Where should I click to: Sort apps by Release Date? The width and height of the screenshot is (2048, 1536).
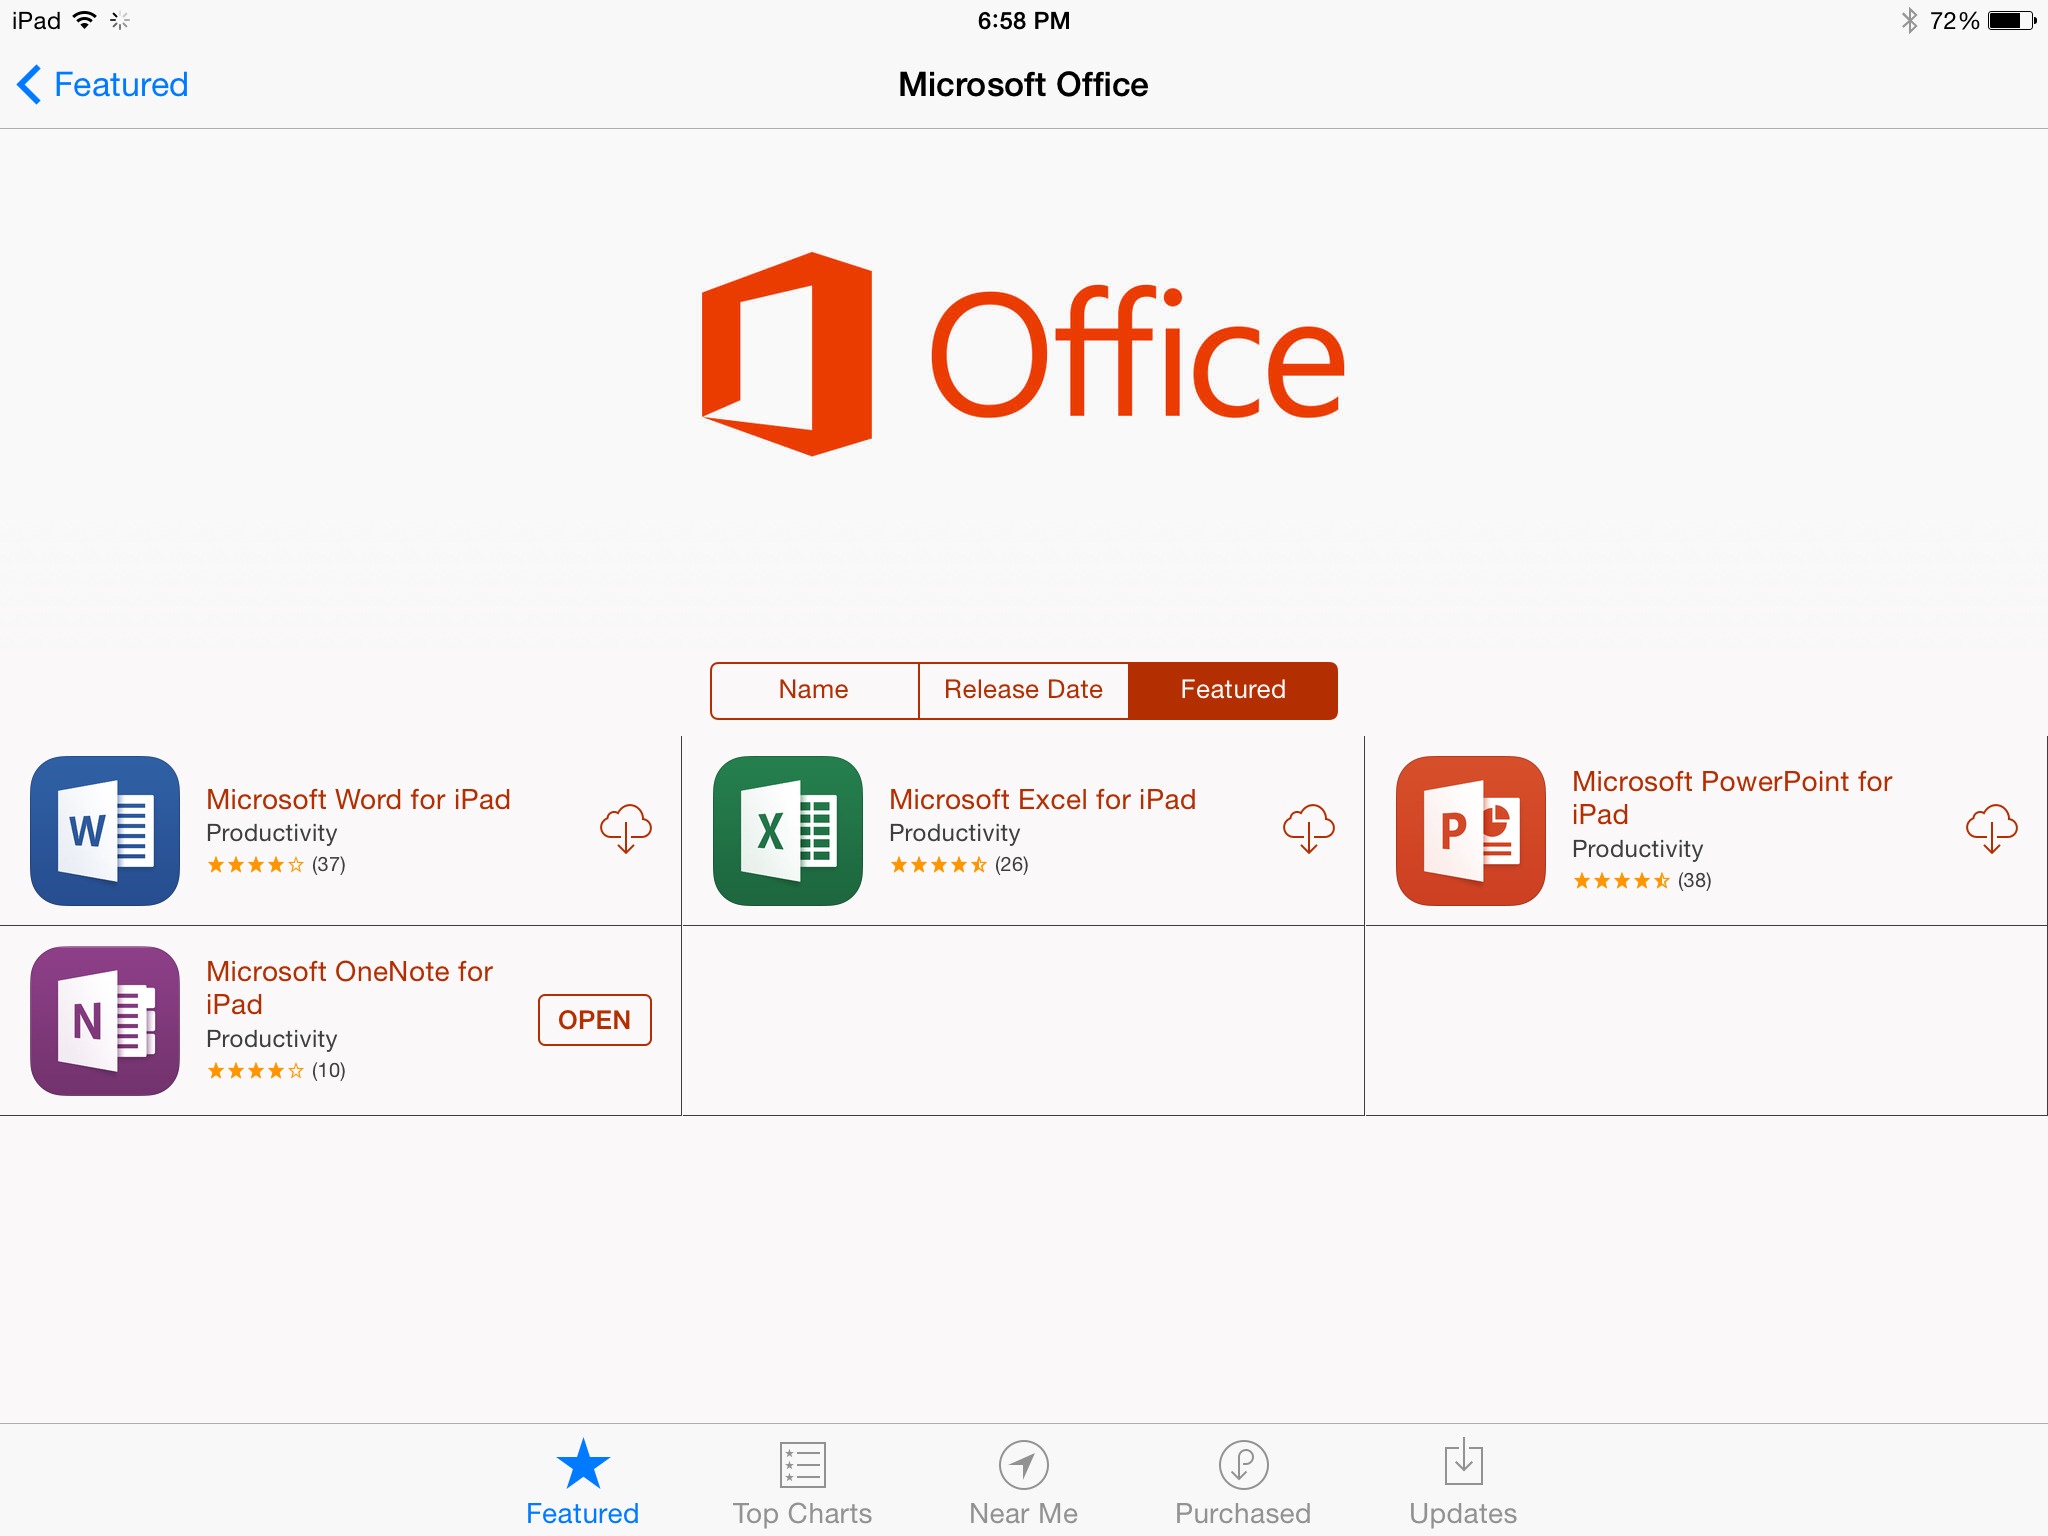click(x=1023, y=690)
